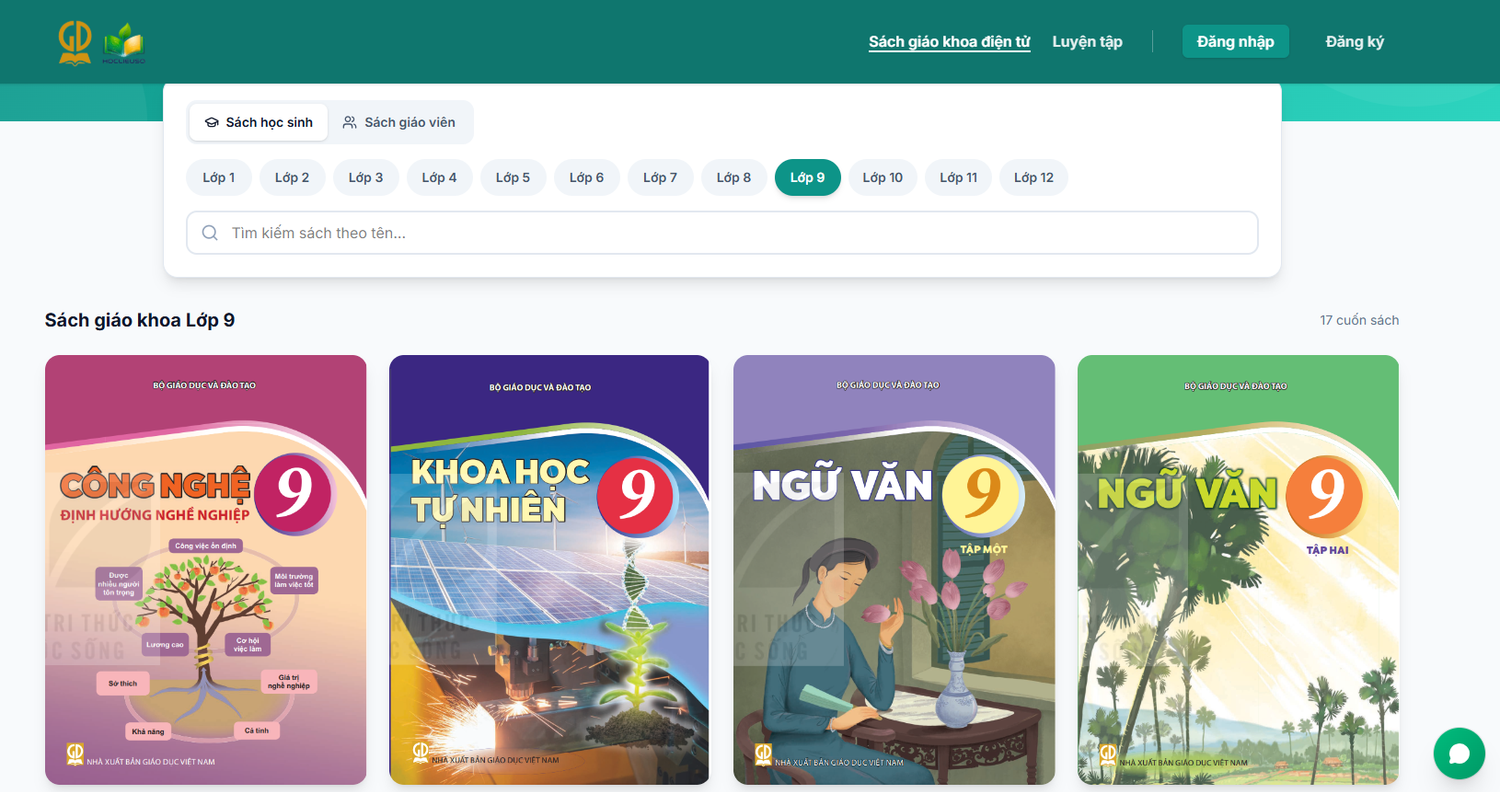Viewport: 1500px width, 792px height.
Task: Click the Đăng nhập button
Action: [x=1235, y=41]
